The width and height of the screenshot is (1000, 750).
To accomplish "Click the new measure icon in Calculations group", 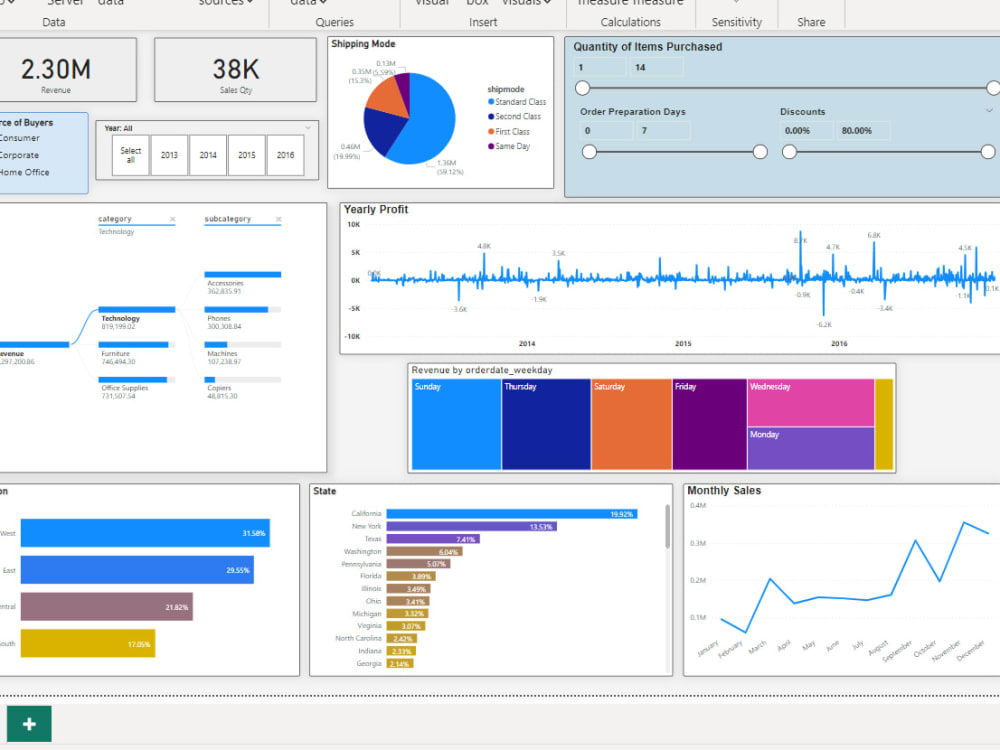I will coord(605,5).
